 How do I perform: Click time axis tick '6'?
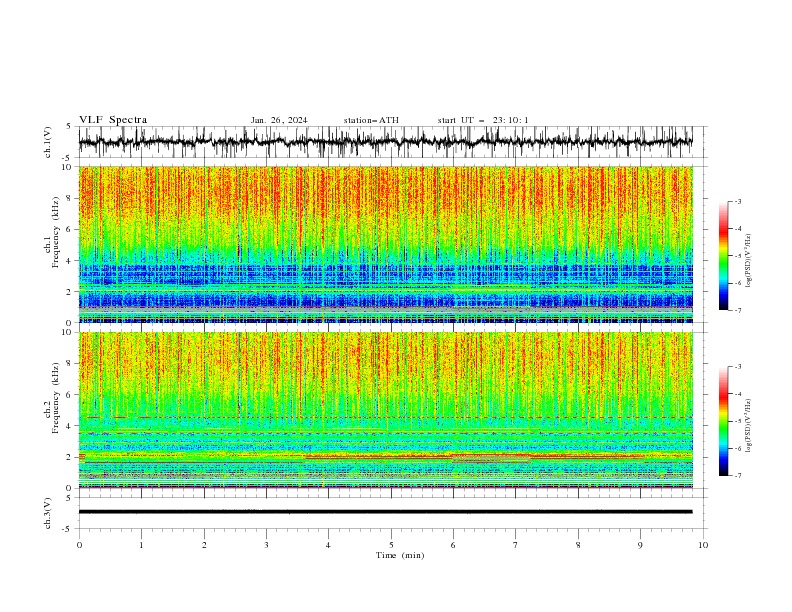click(453, 545)
